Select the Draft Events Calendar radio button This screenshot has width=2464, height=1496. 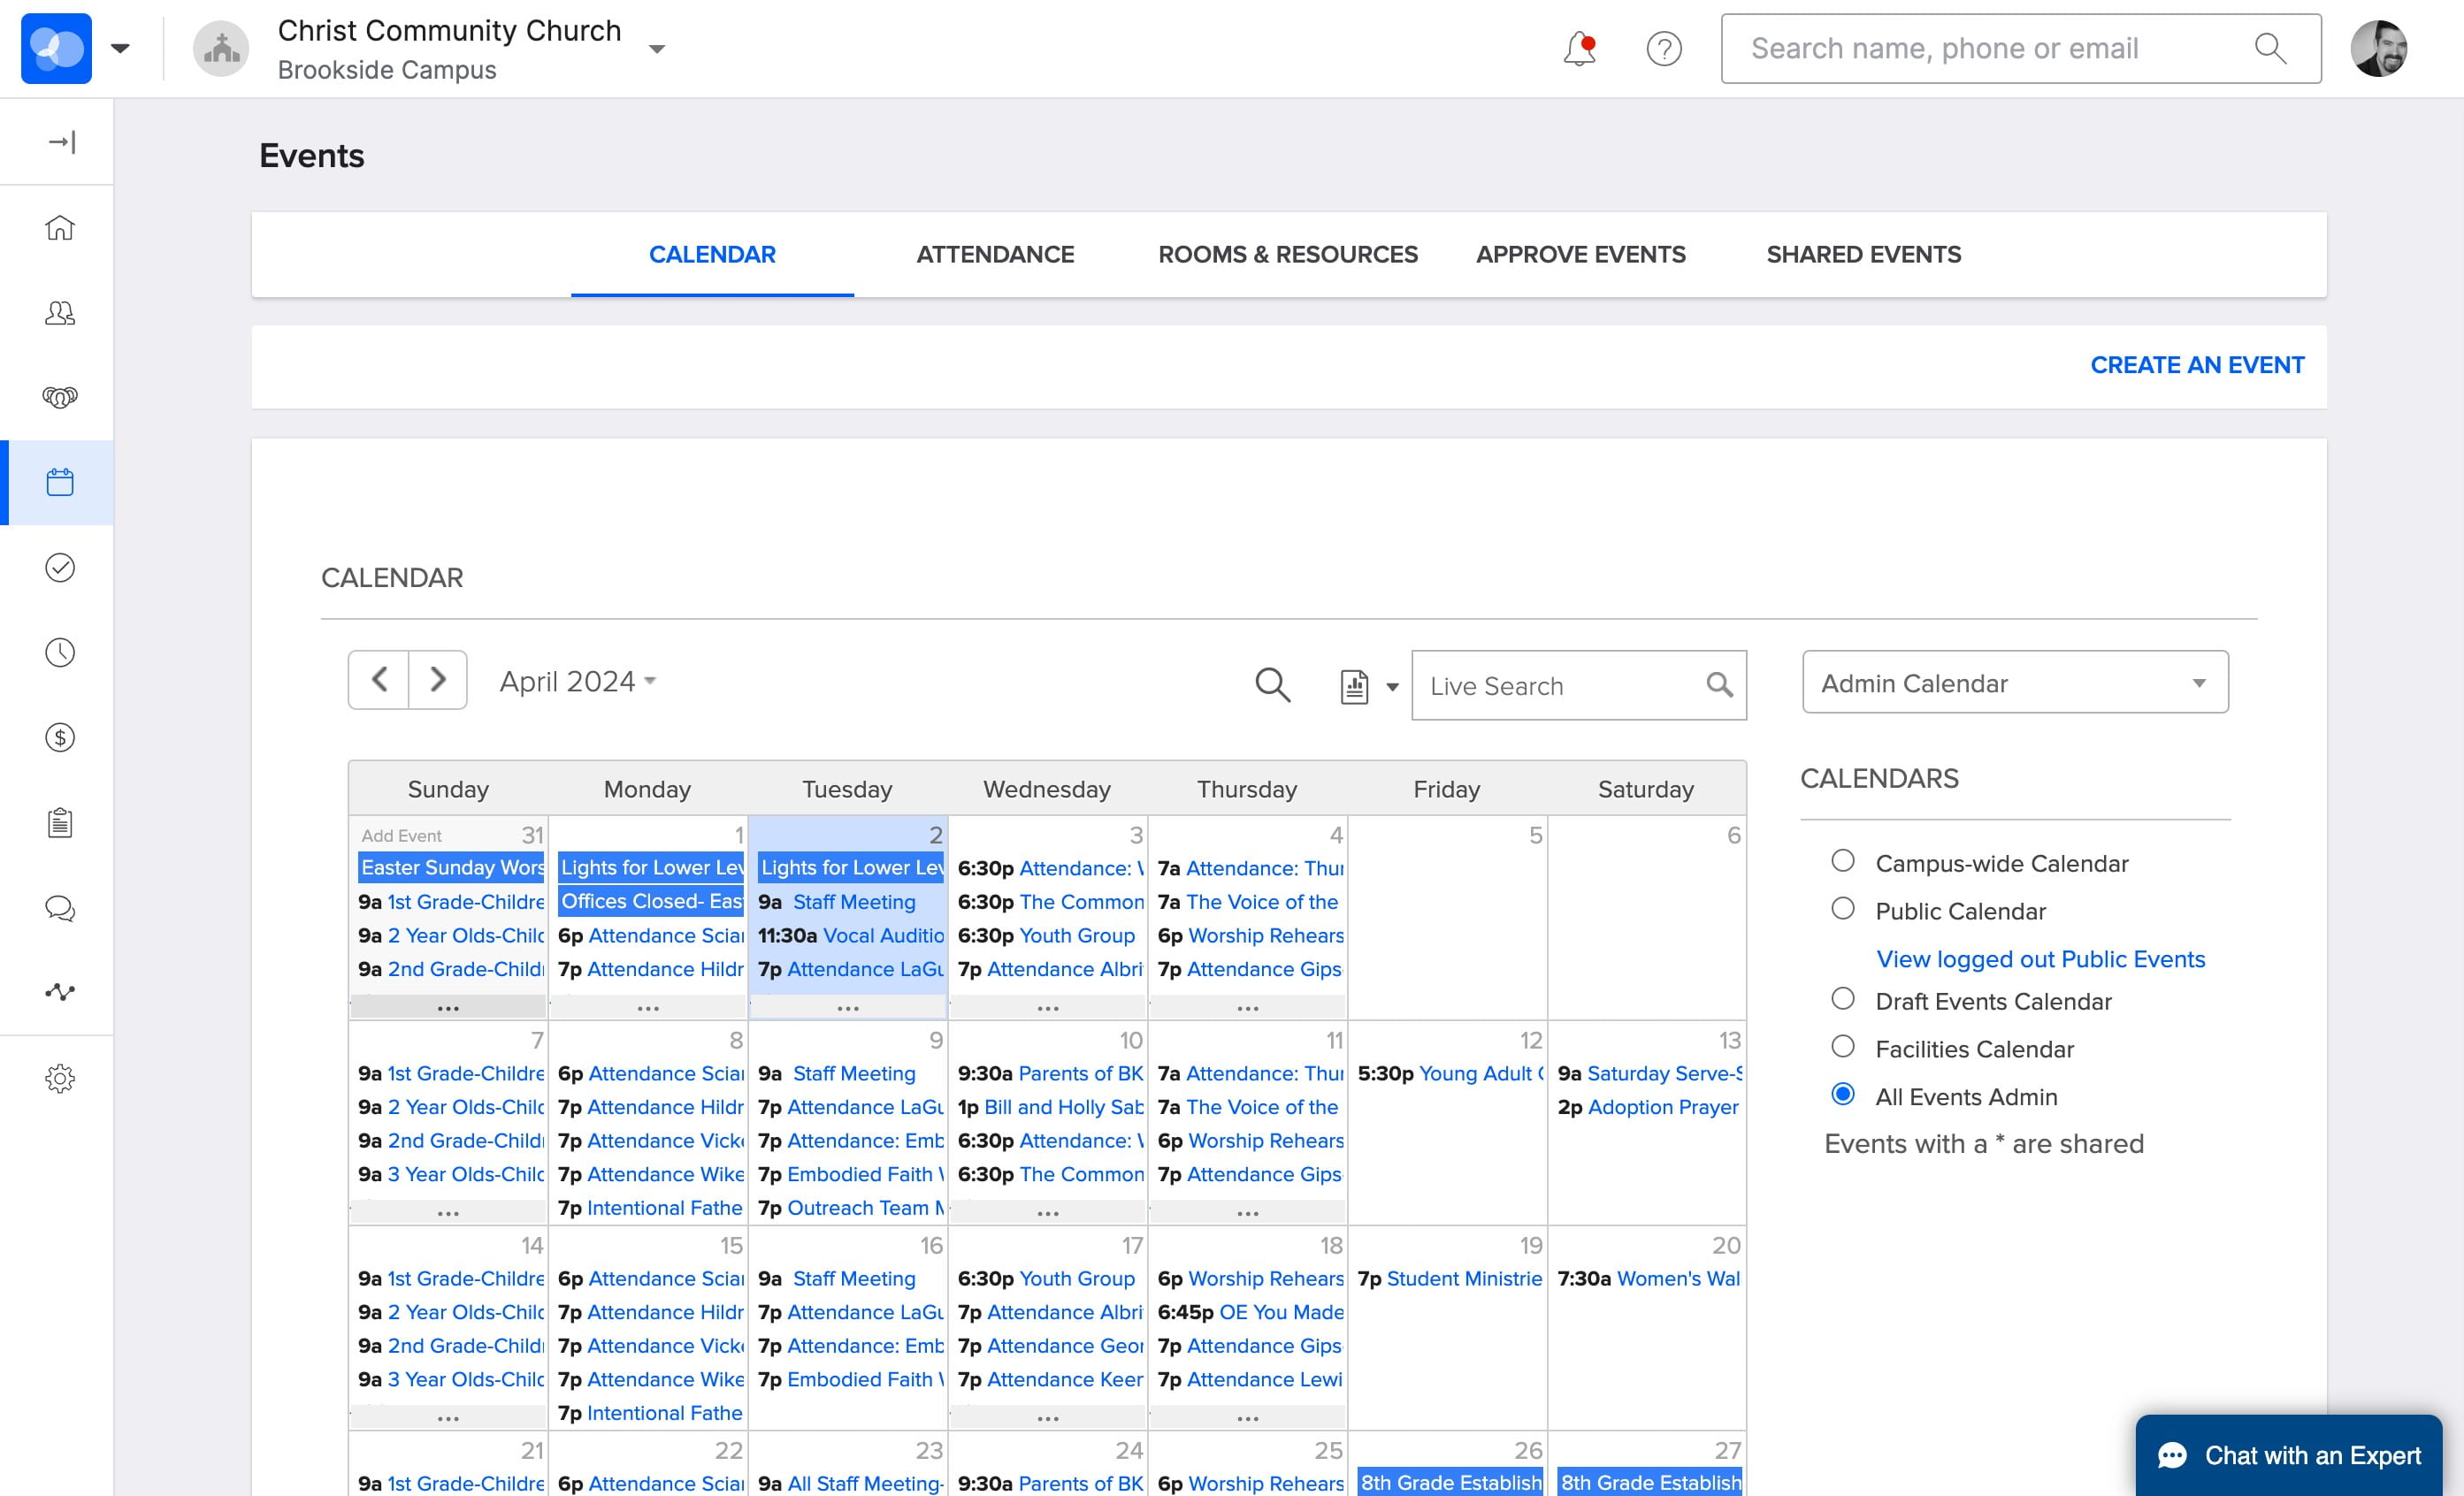point(1842,999)
